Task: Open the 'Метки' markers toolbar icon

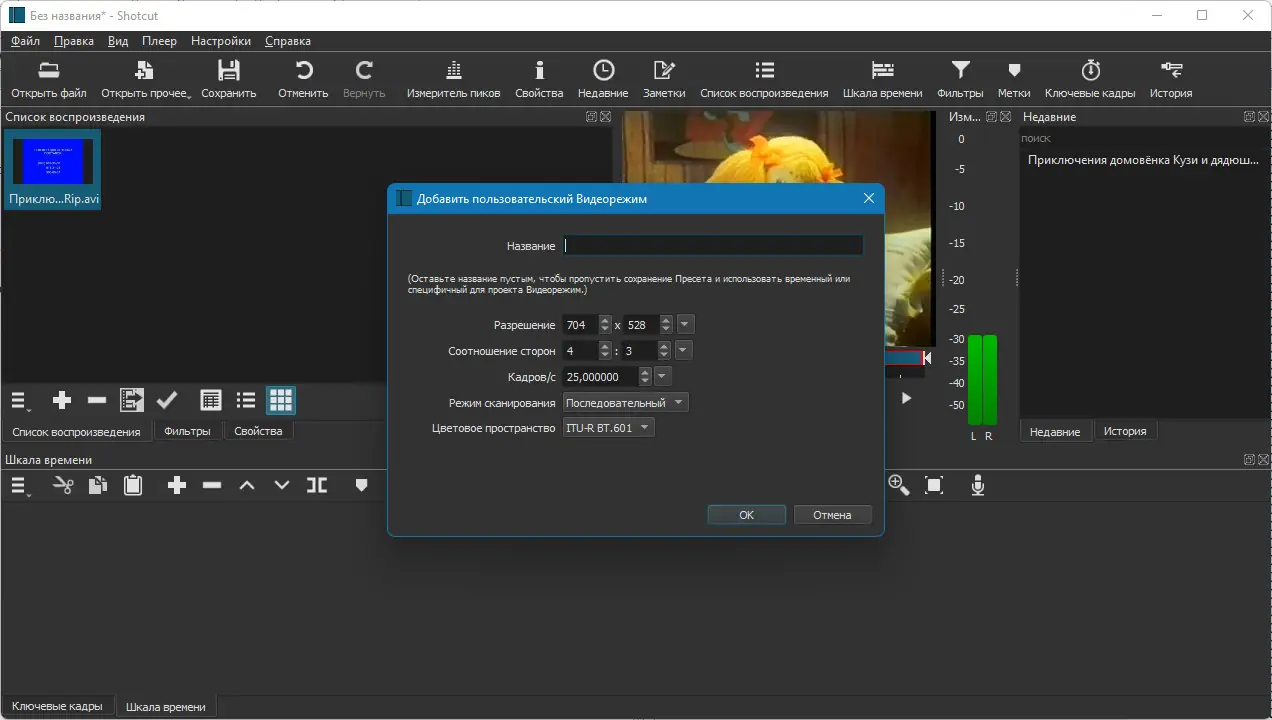Action: tap(1014, 70)
